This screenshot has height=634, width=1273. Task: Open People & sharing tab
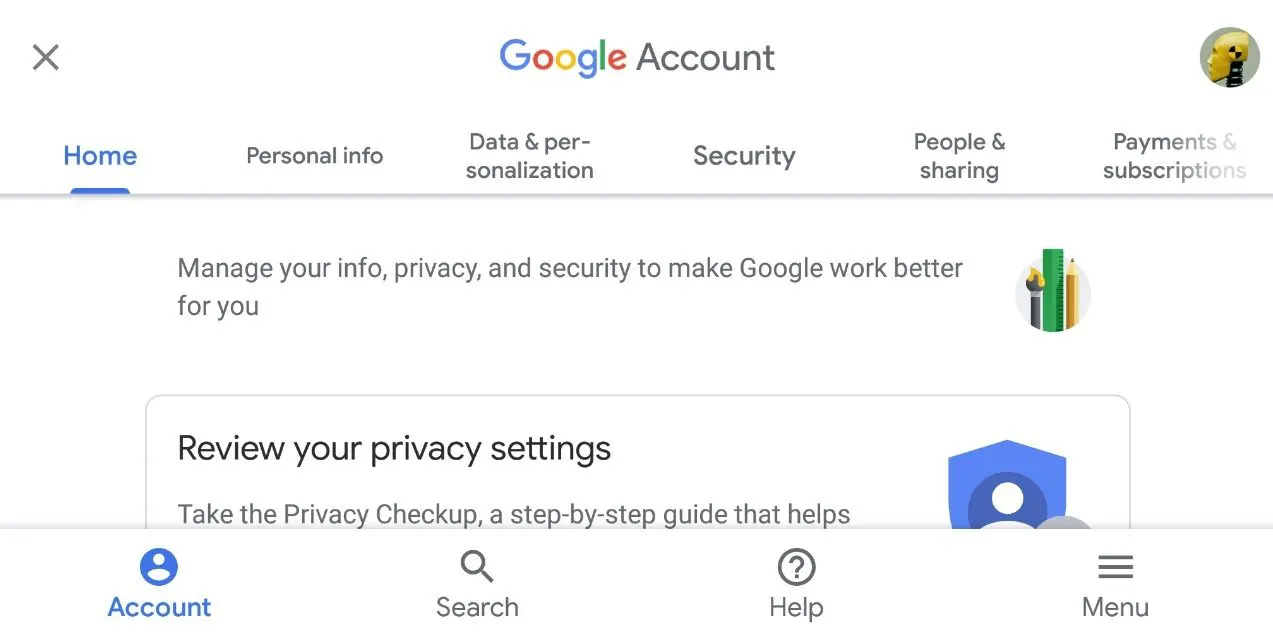(959, 156)
